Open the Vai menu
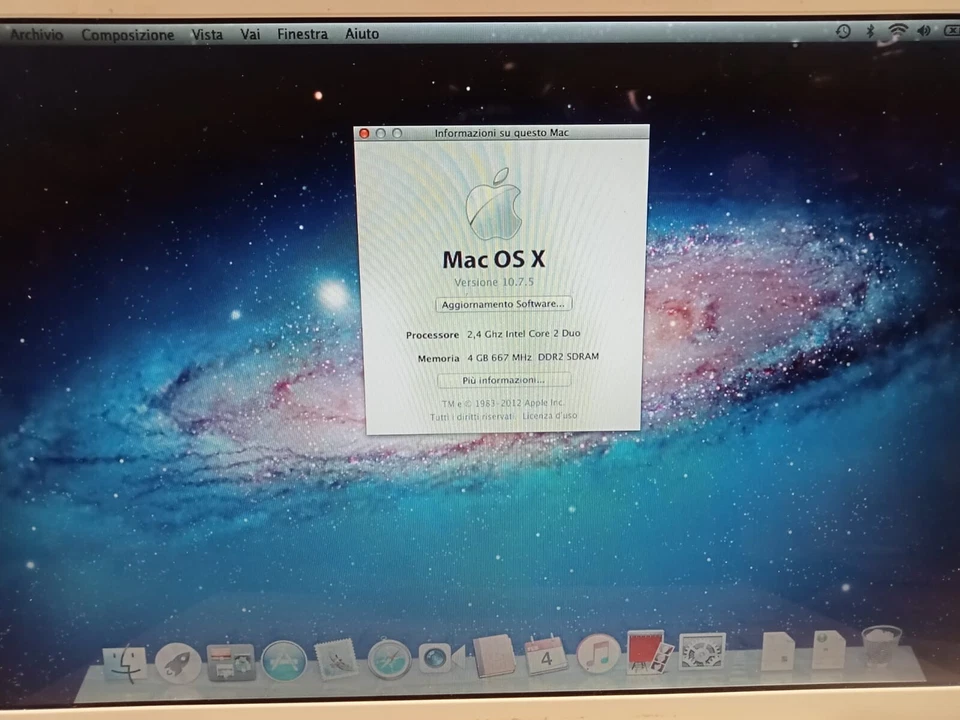Screen dimensions: 960x720 pyautogui.click(x=250, y=33)
